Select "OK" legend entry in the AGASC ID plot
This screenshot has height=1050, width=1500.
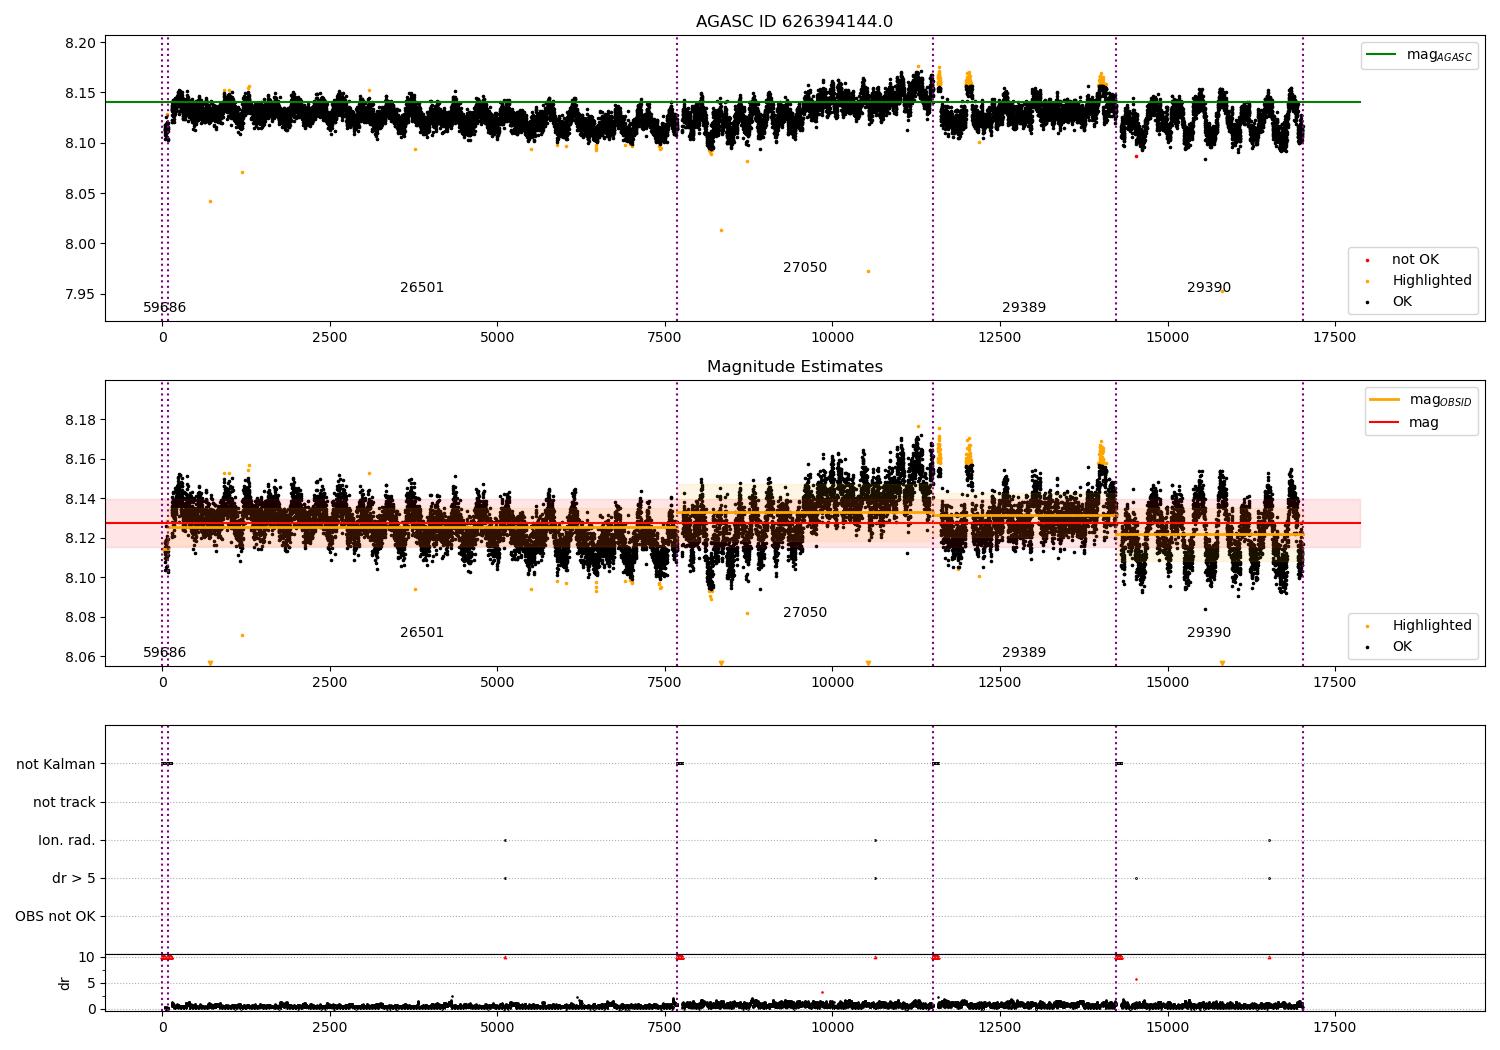click(x=1402, y=302)
